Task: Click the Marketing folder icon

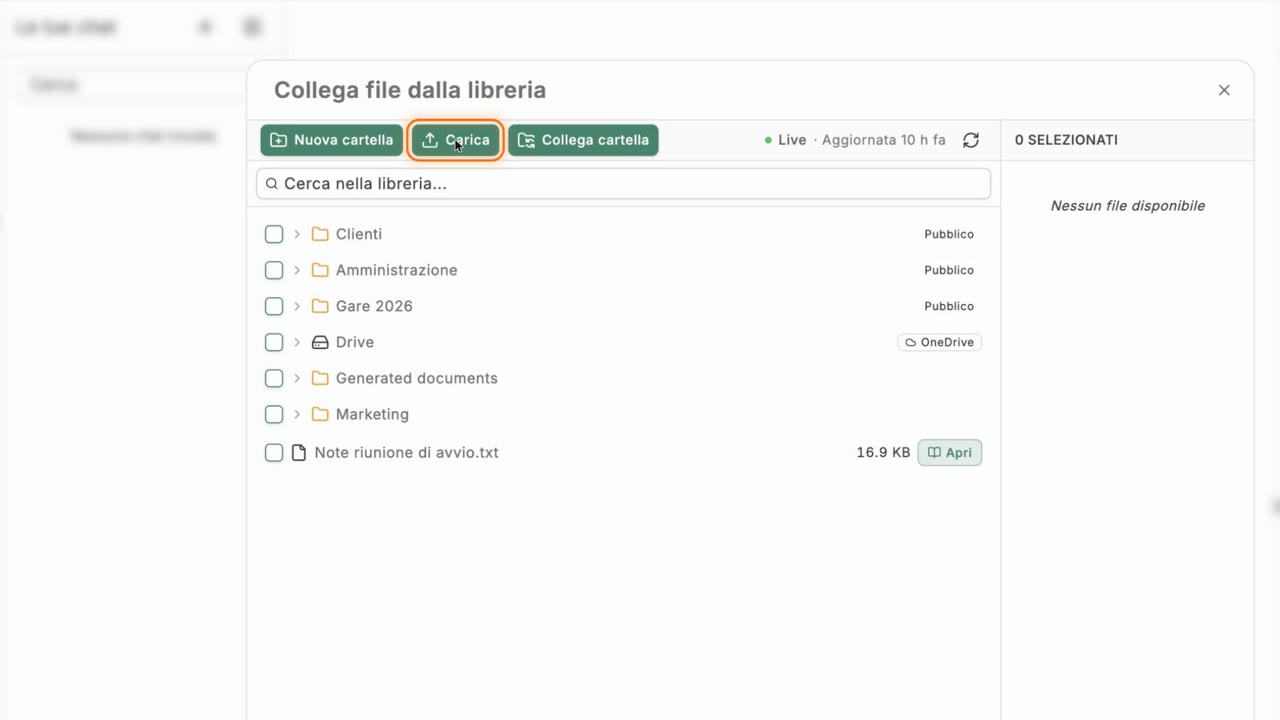Action: click(x=320, y=414)
